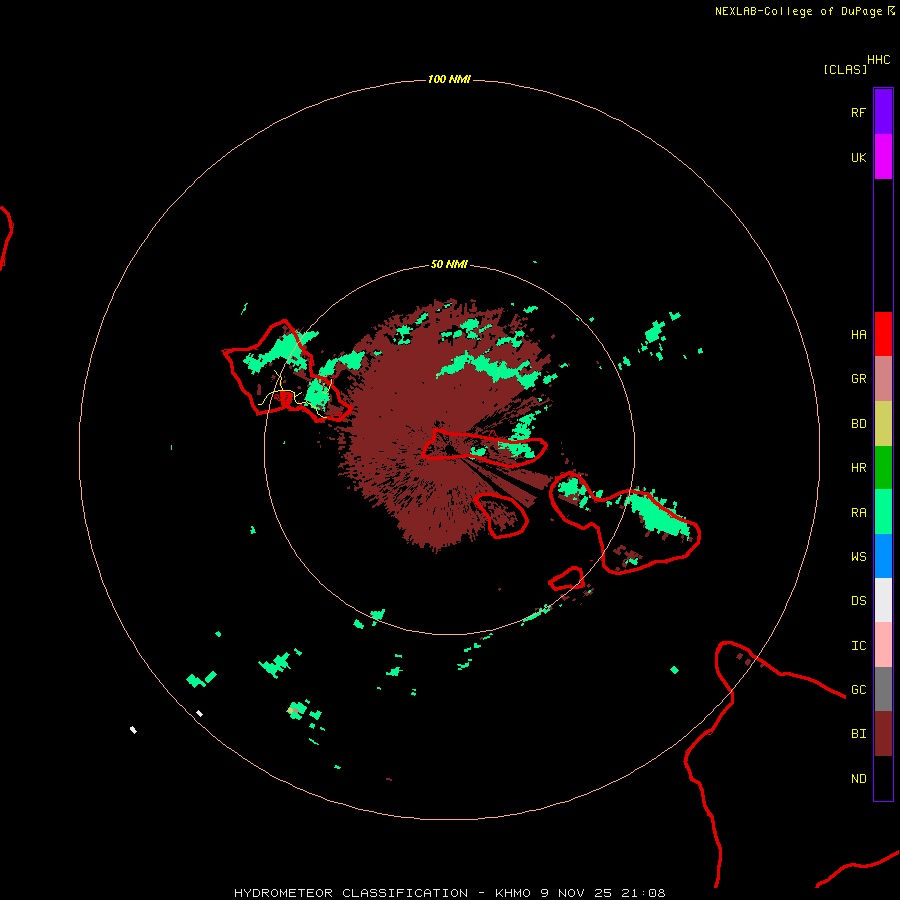Screen dimensions: 900x900
Task: Click the '50 NMI' range ring label
Action: tap(449, 264)
